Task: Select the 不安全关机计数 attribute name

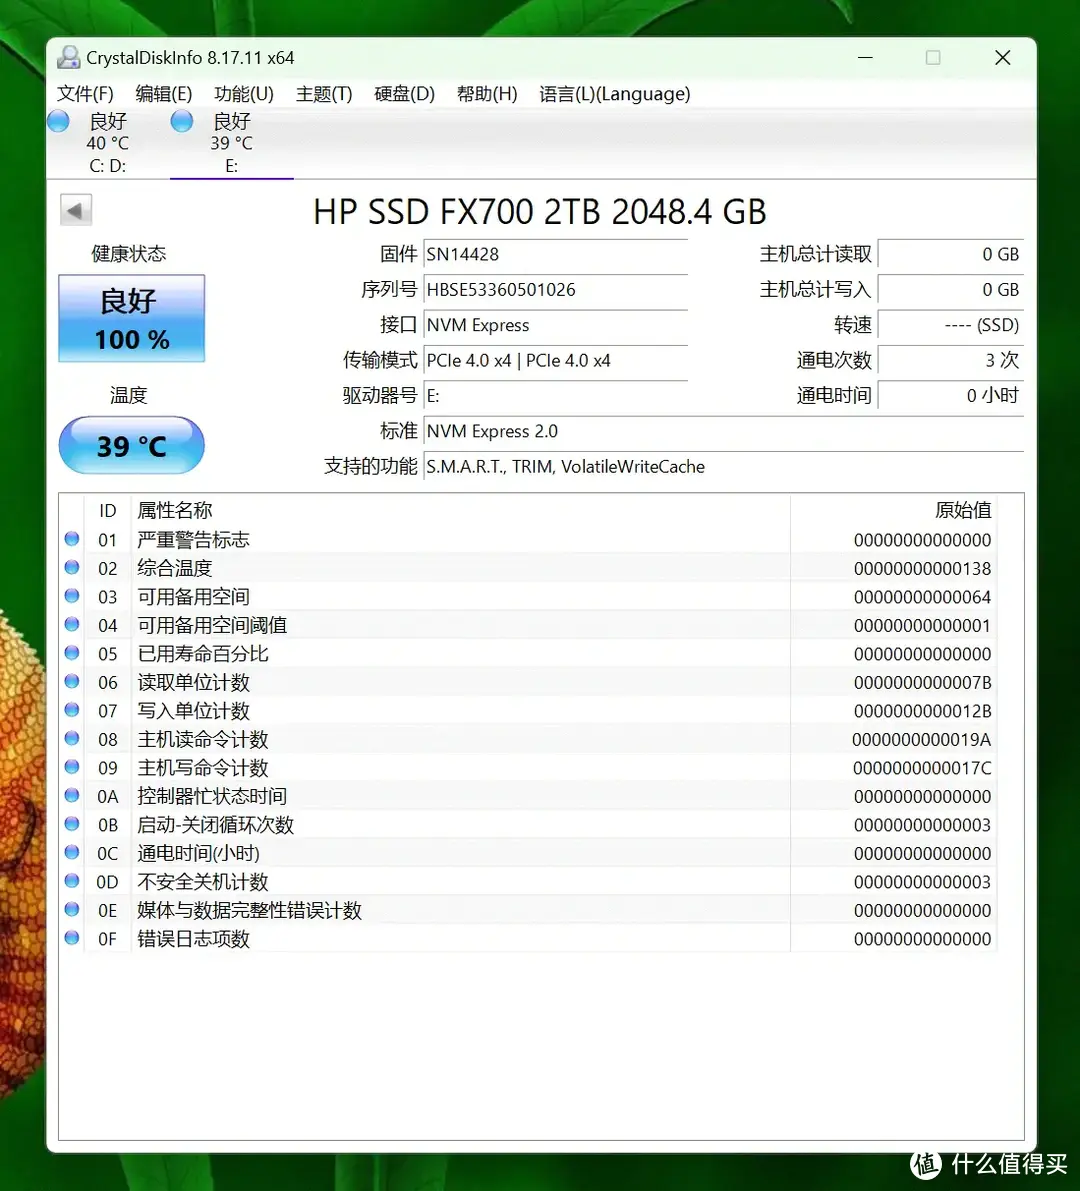Action: click(x=203, y=882)
